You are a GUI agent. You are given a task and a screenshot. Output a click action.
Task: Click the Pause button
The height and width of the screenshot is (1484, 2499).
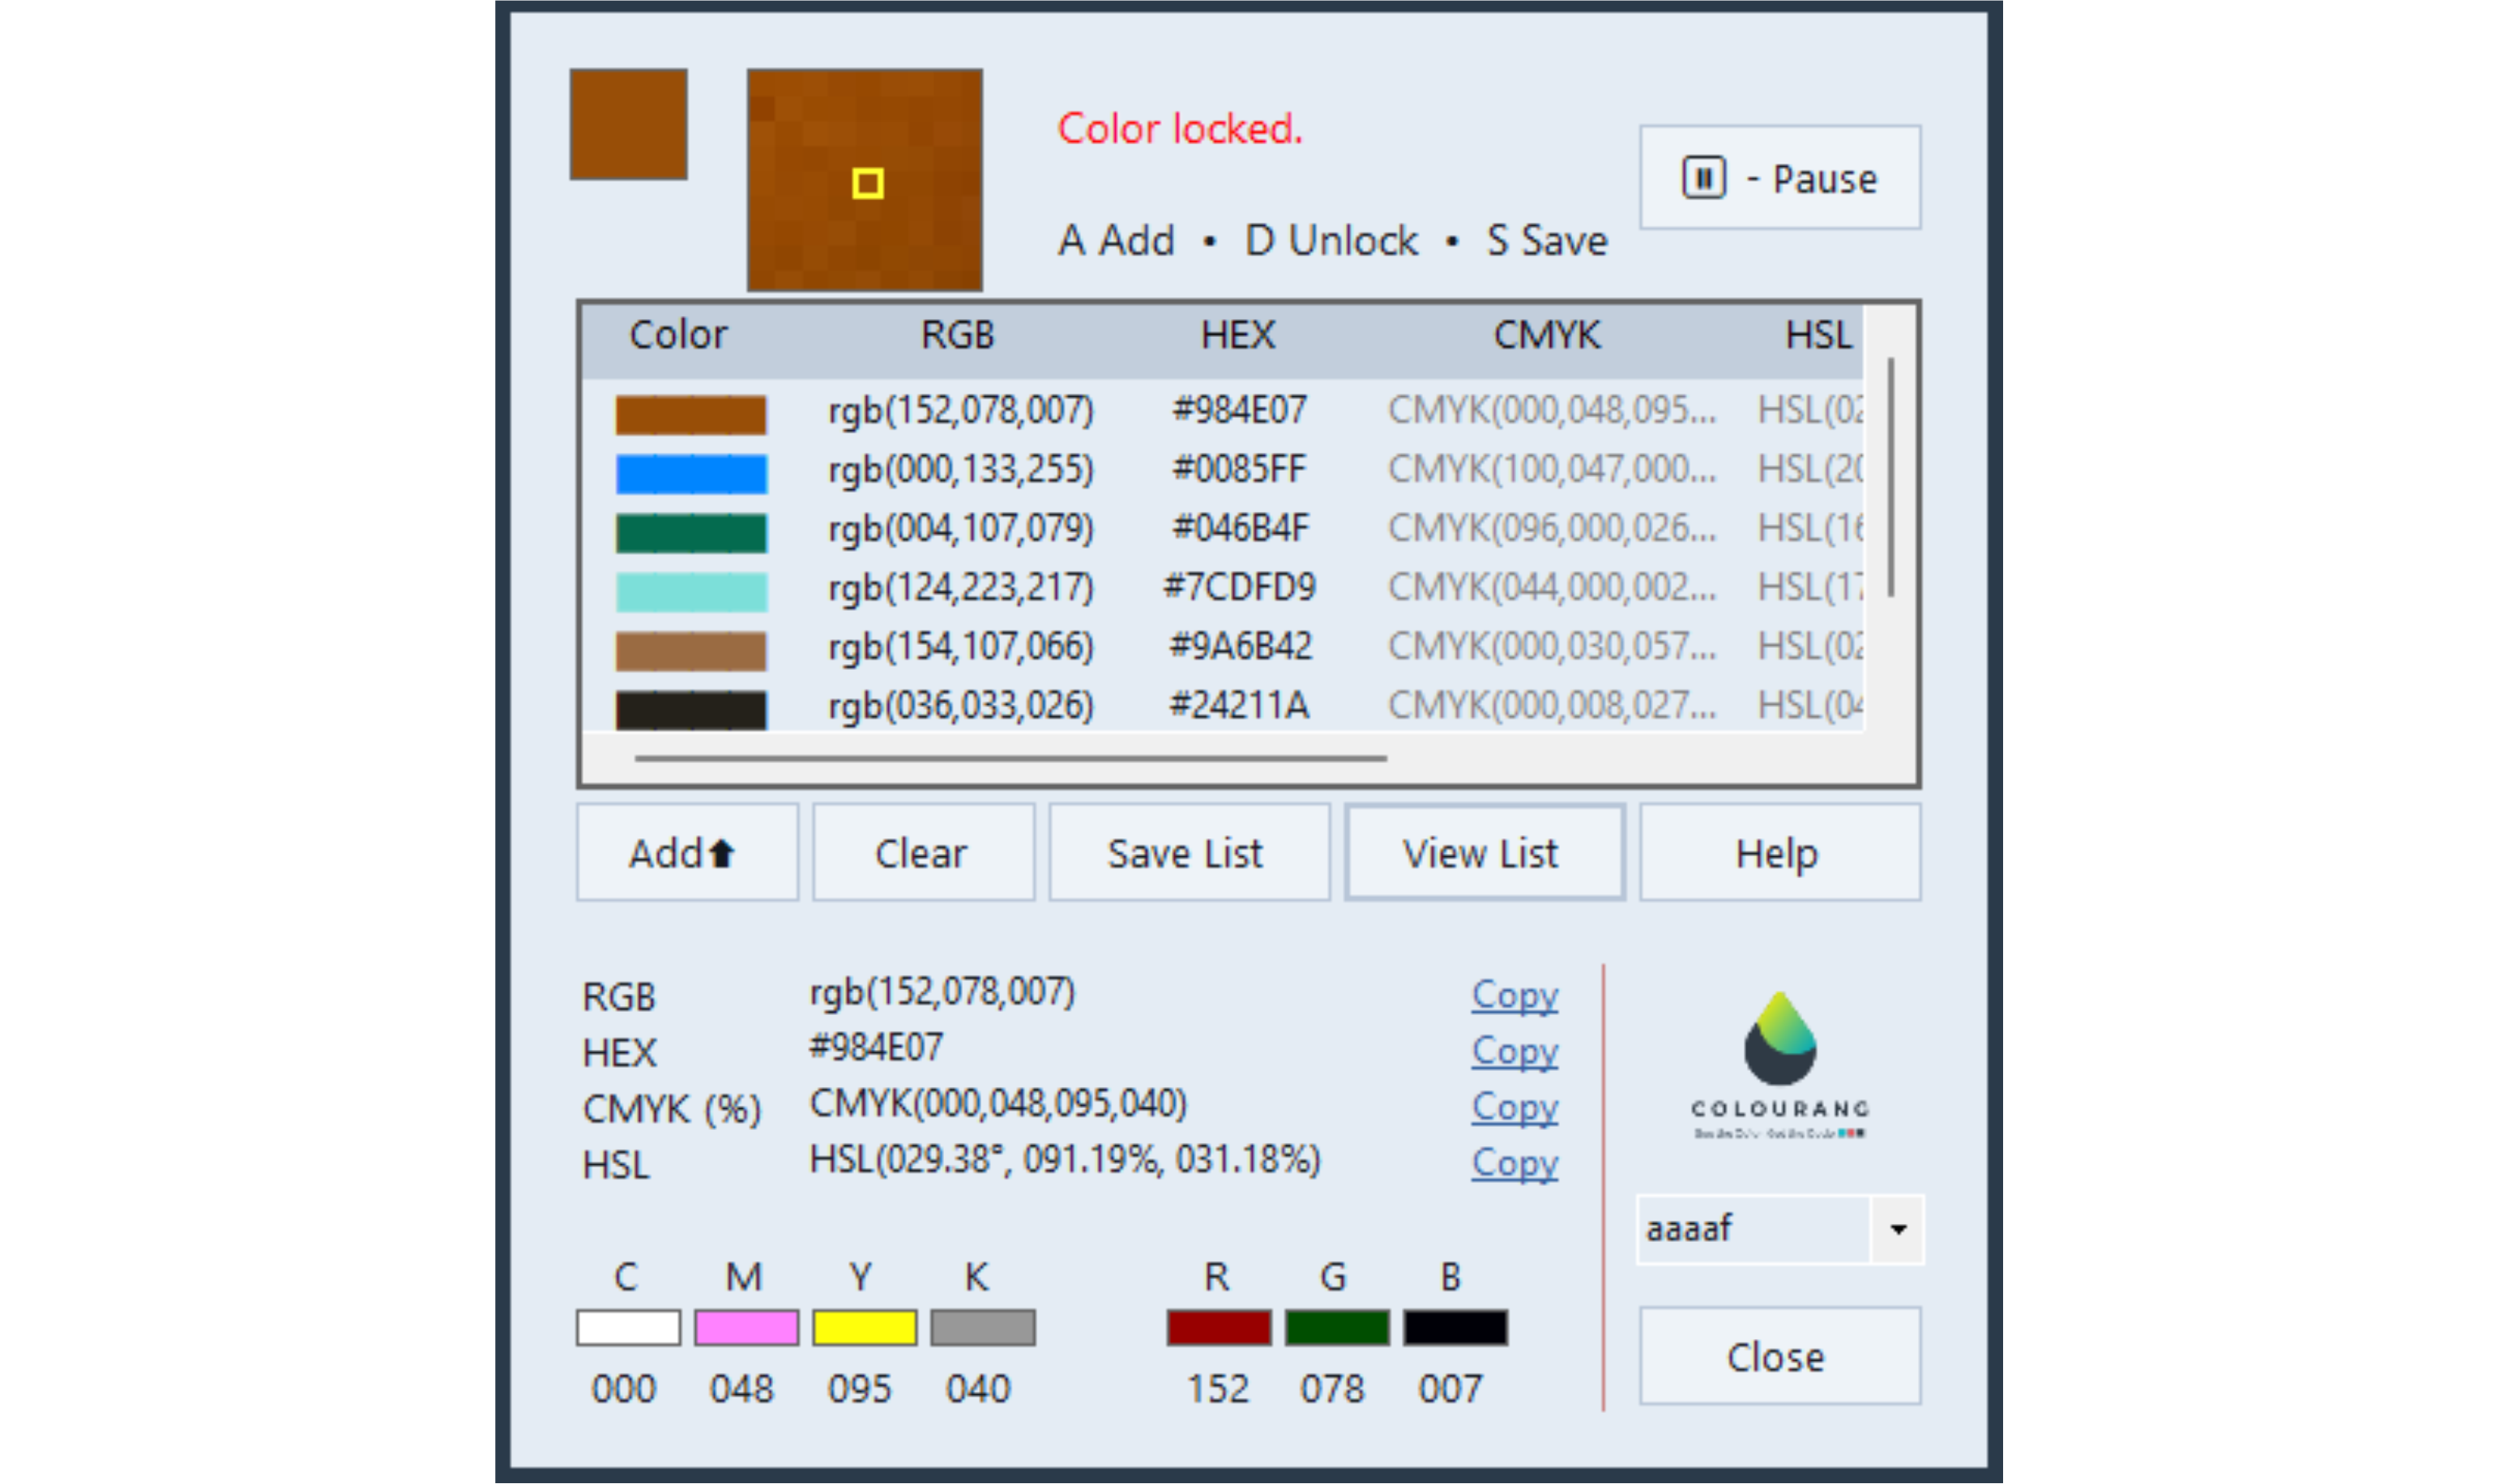pyautogui.click(x=1779, y=177)
